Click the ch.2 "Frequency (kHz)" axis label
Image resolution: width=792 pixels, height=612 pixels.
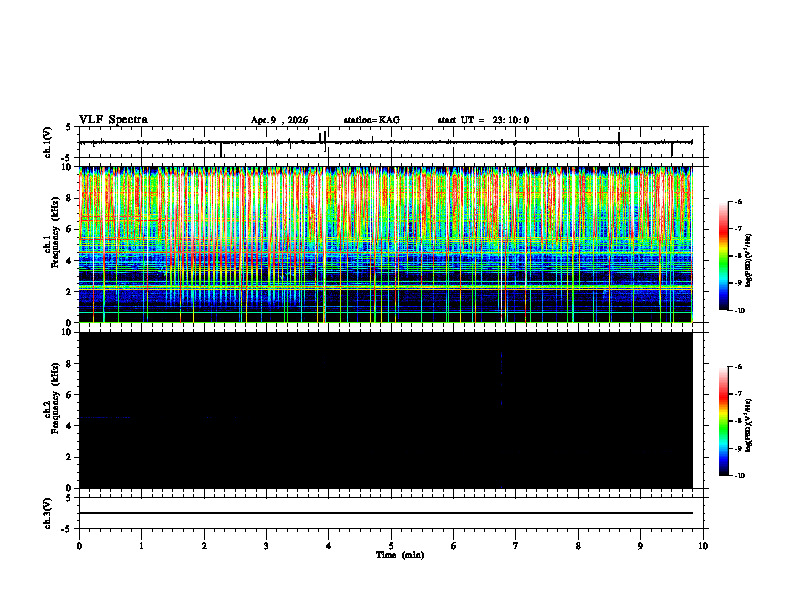tap(56, 399)
